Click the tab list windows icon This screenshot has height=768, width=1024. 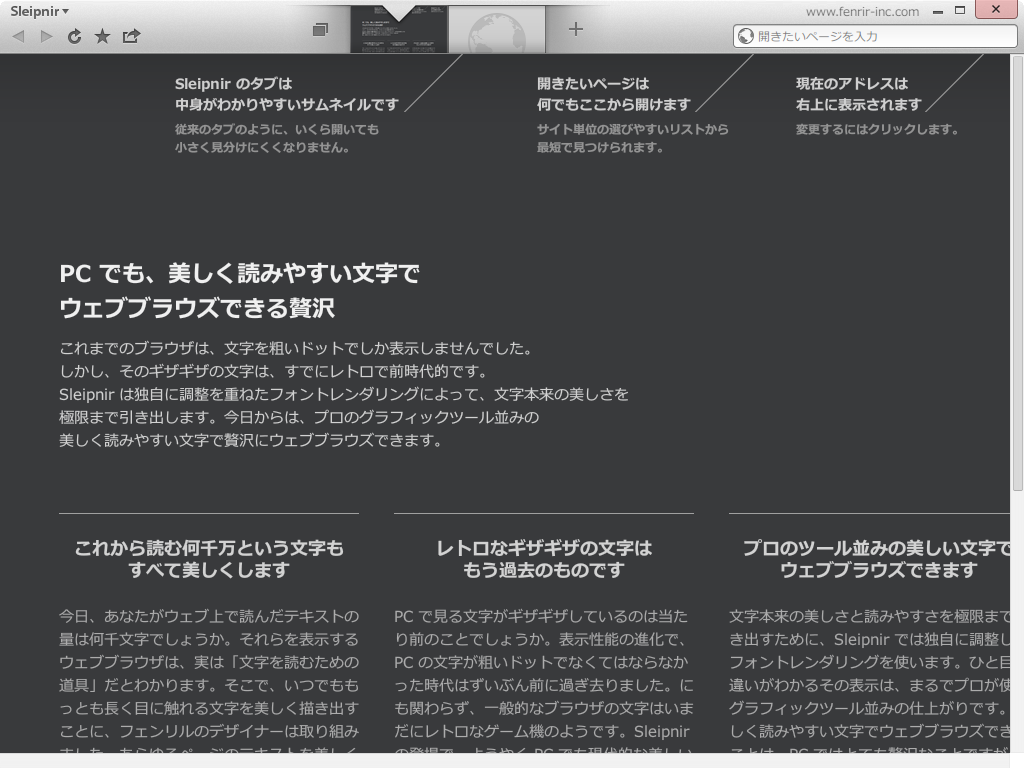point(320,29)
